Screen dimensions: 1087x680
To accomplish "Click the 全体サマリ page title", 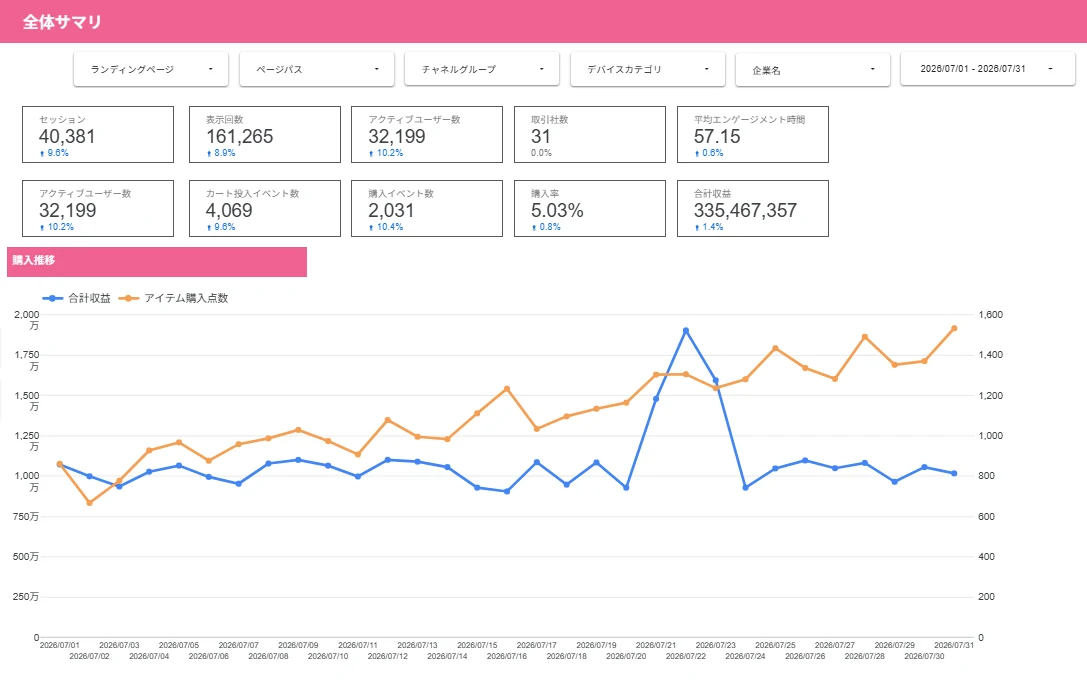I will pos(62,22).
